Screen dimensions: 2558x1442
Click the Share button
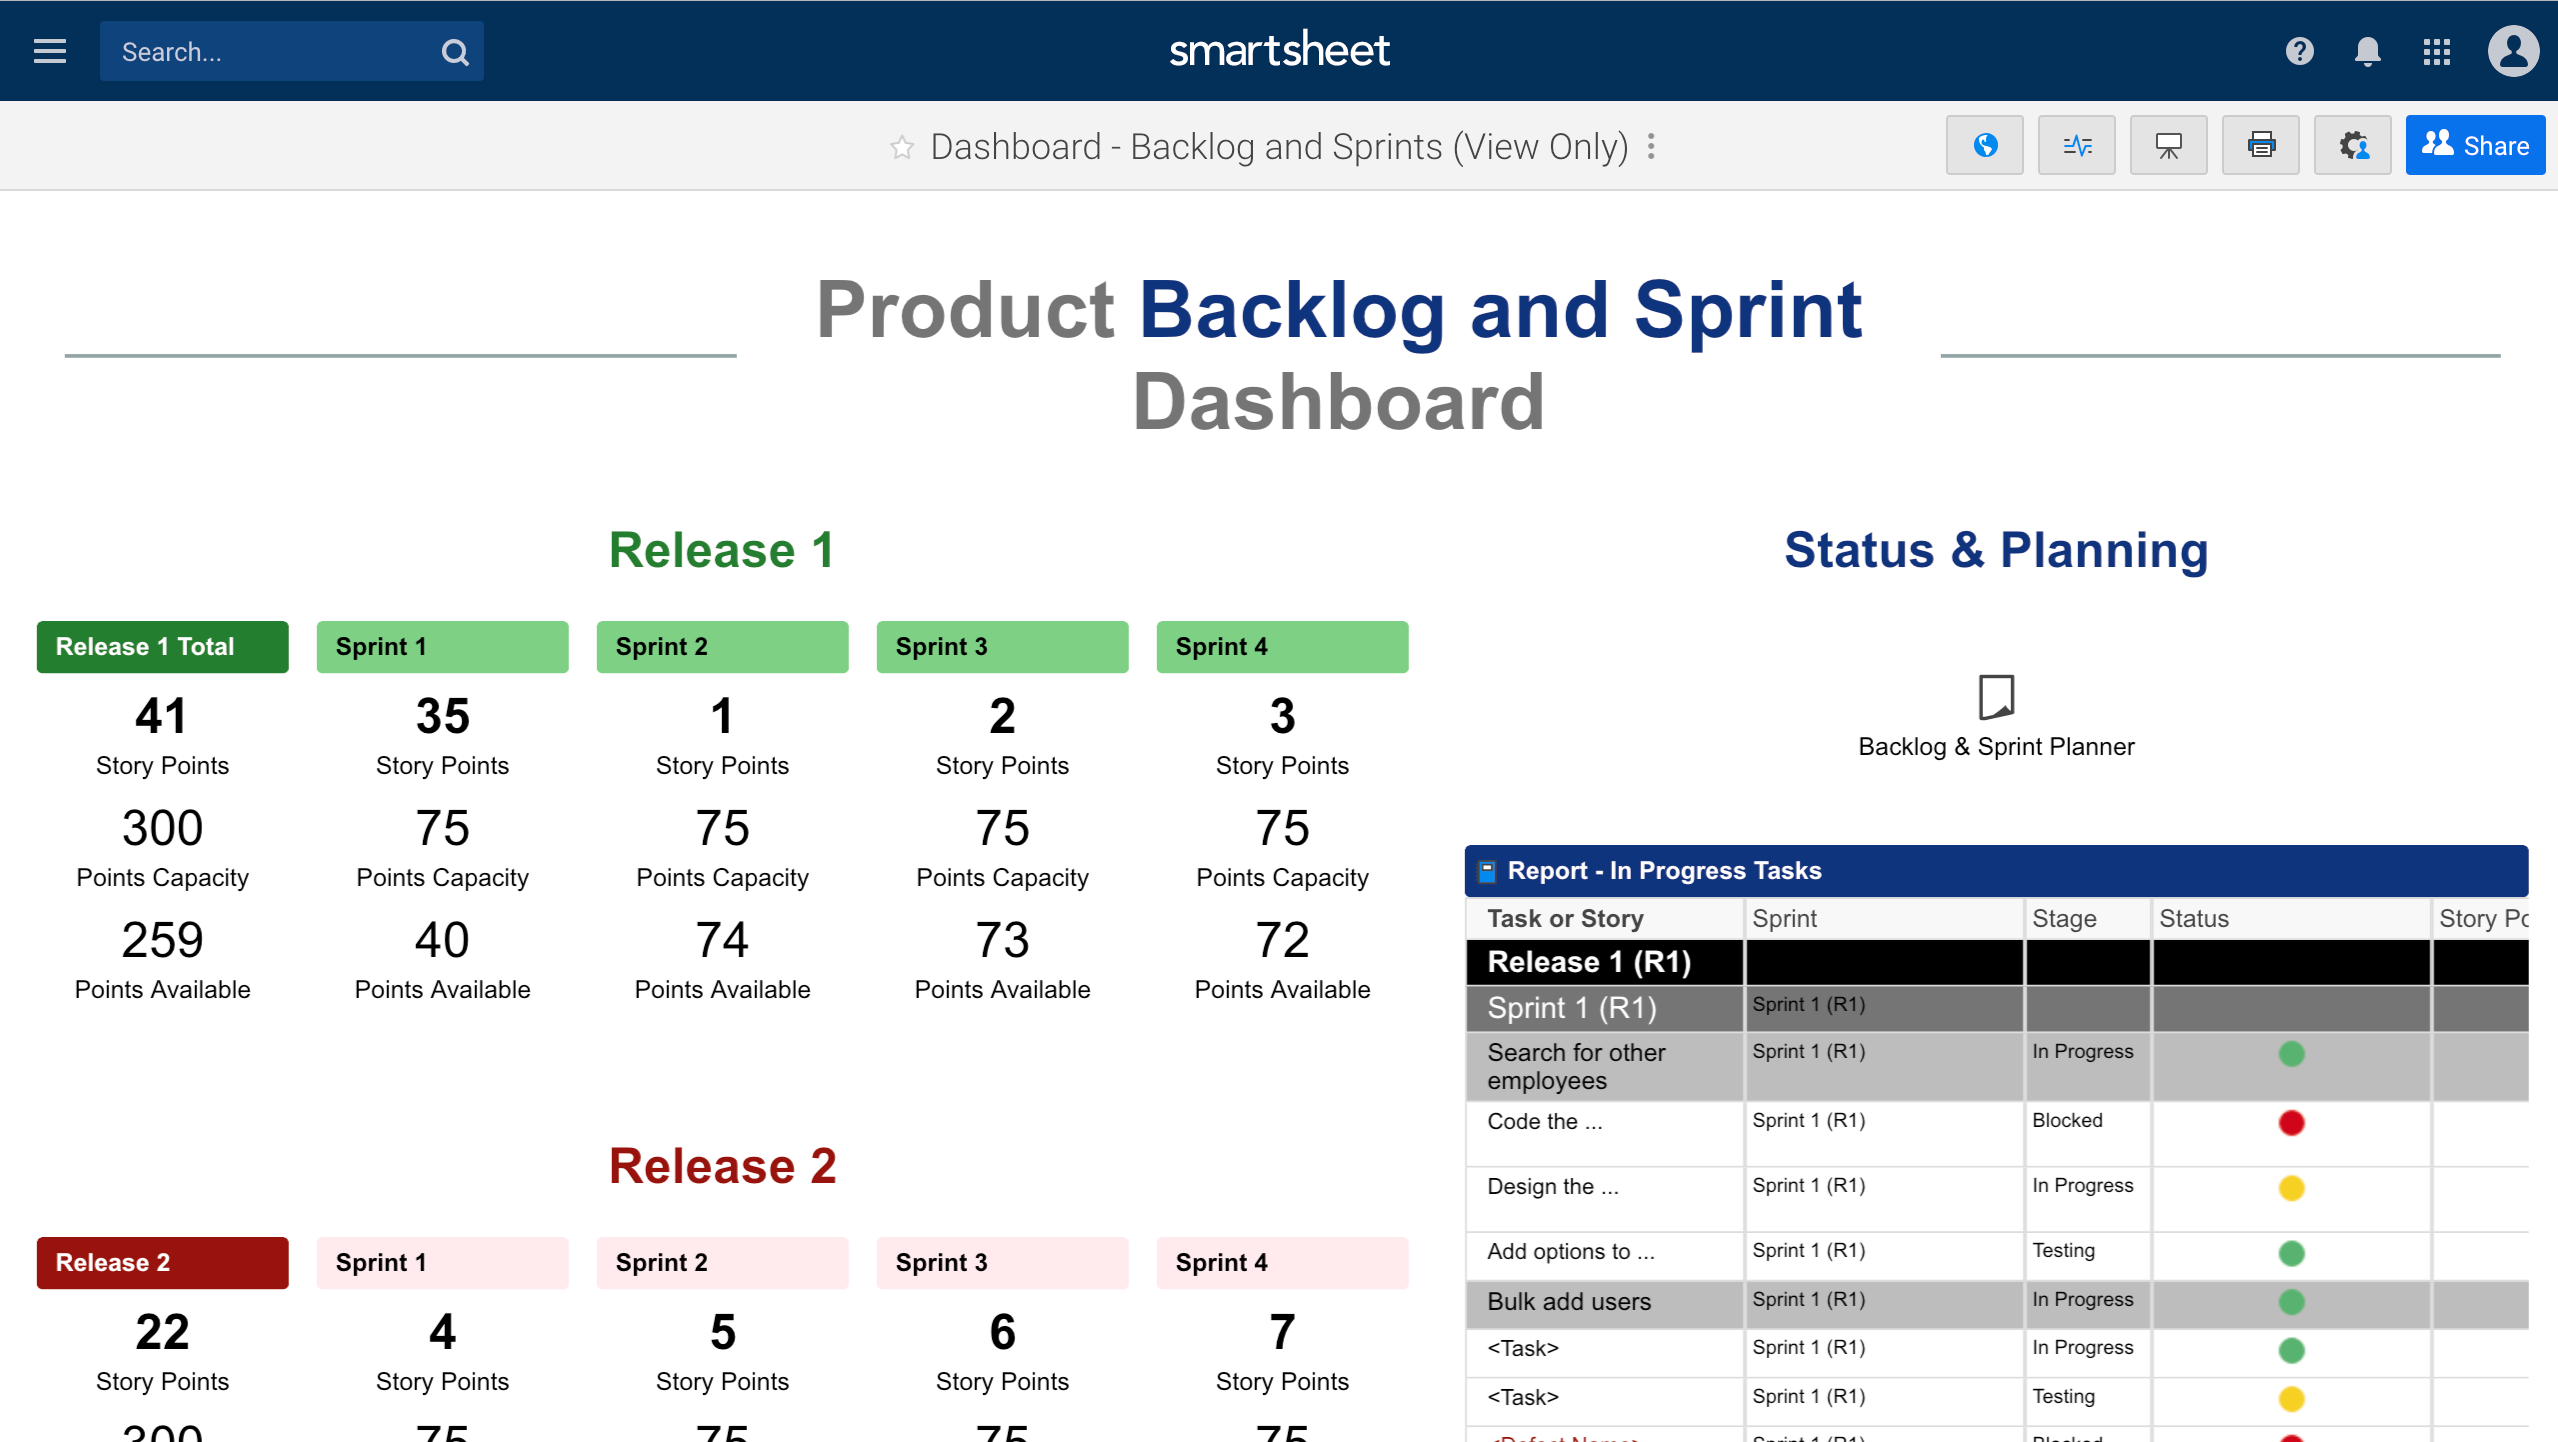click(2475, 146)
